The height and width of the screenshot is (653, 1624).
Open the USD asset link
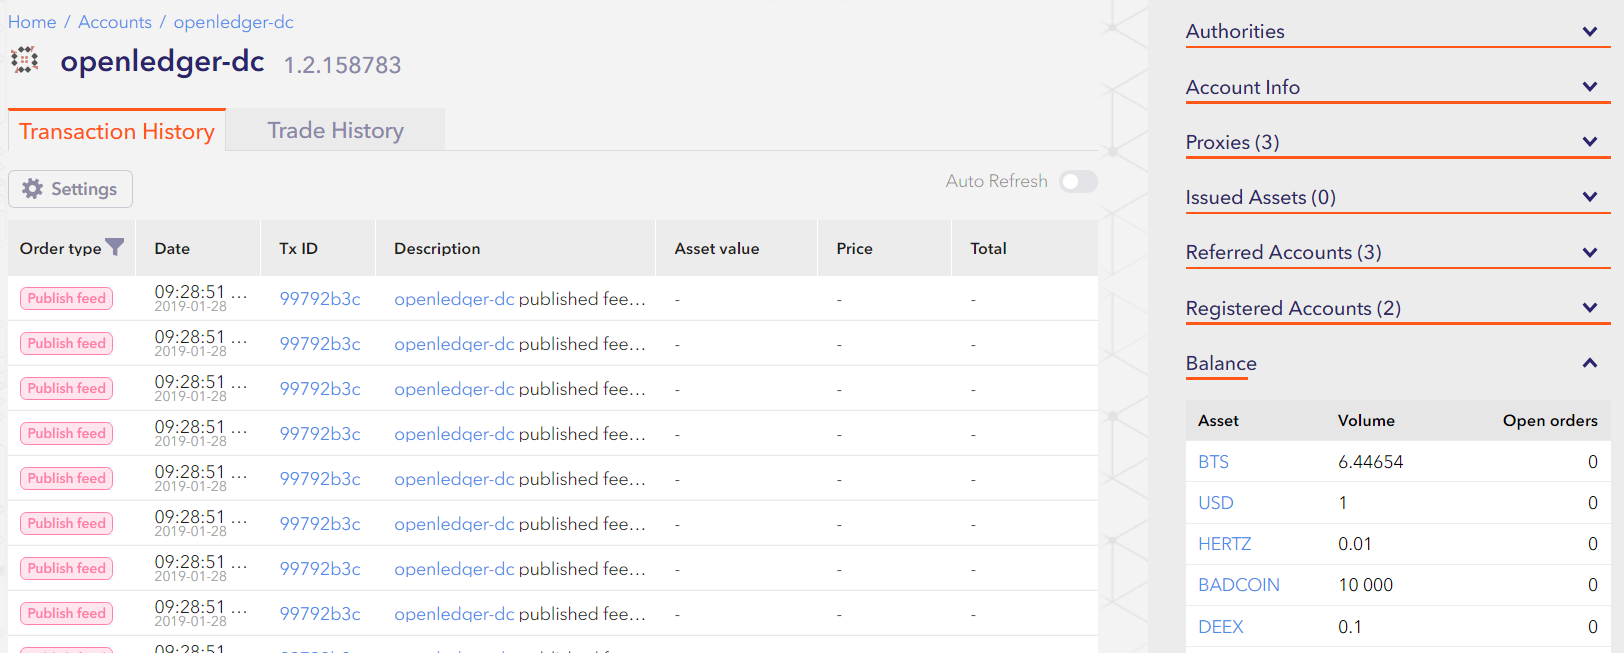click(1216, 503)
